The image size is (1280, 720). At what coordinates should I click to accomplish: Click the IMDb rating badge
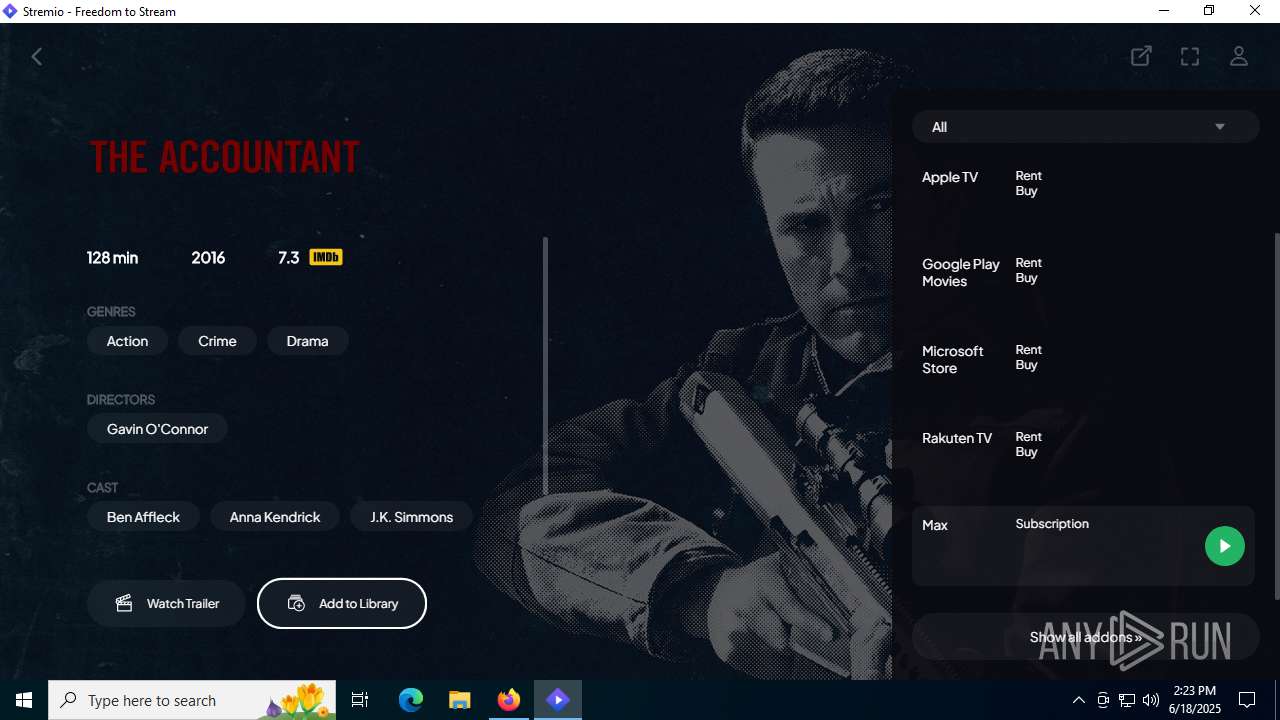[x=326, y=257]
